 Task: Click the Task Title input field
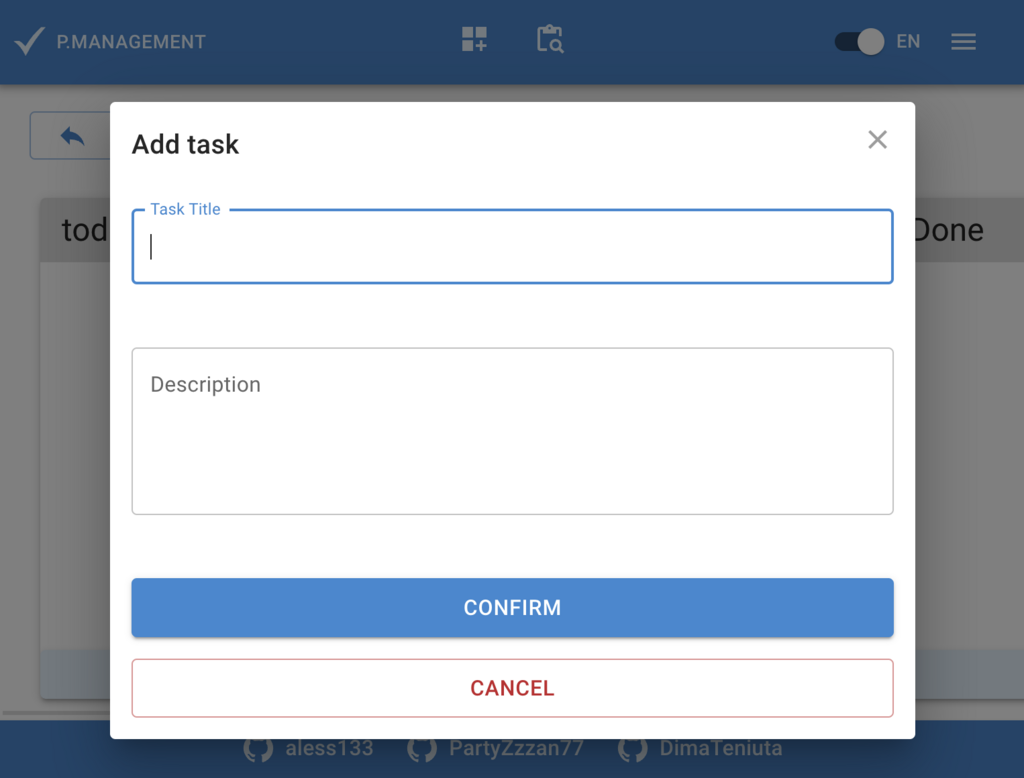tap(512, 246)
